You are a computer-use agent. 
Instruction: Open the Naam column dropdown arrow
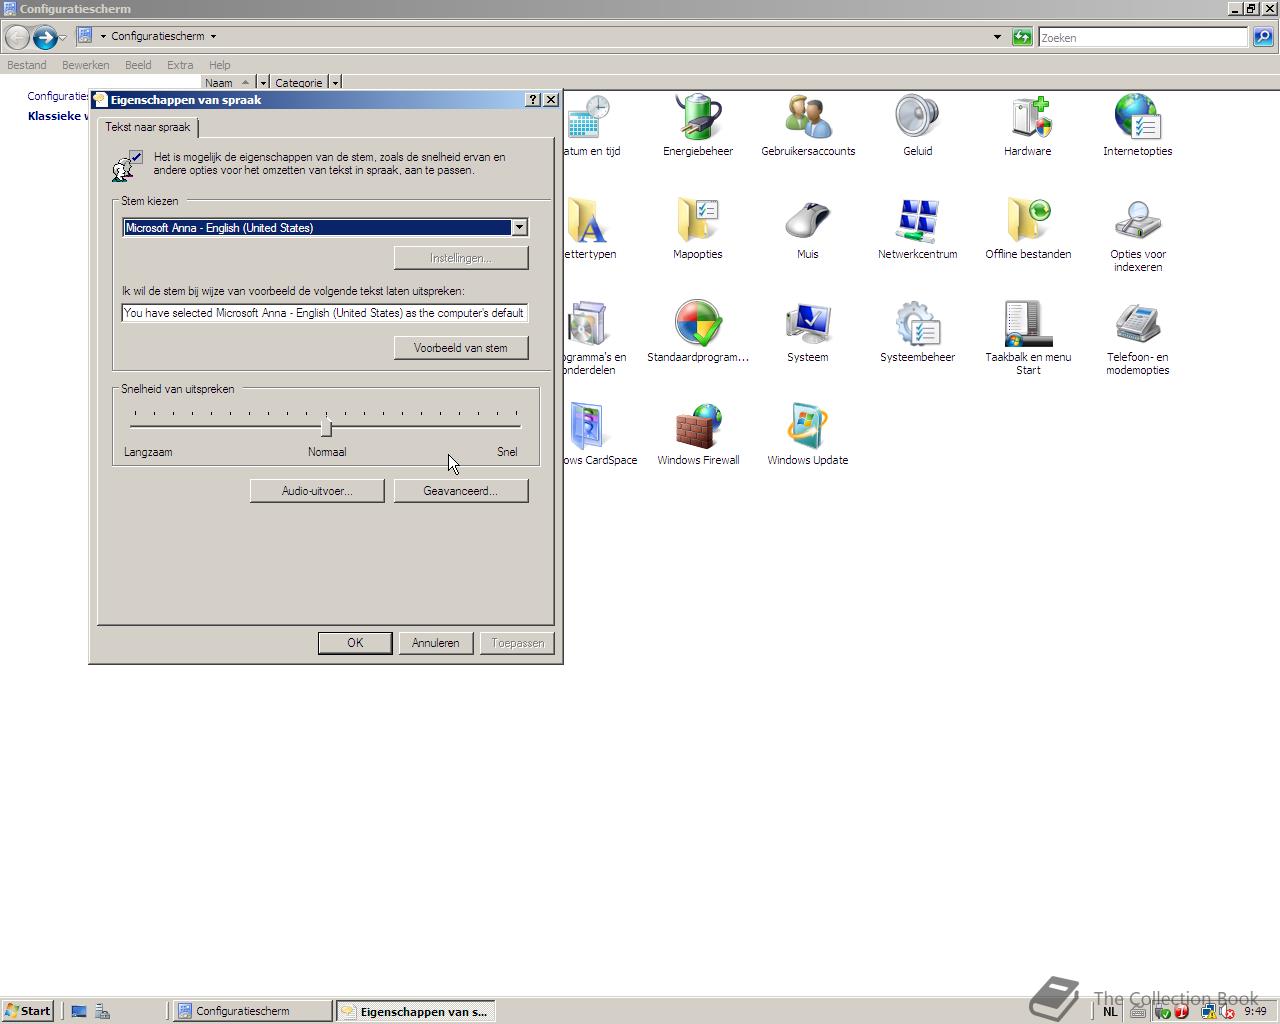pyautogui.click(x=263, y=83)
